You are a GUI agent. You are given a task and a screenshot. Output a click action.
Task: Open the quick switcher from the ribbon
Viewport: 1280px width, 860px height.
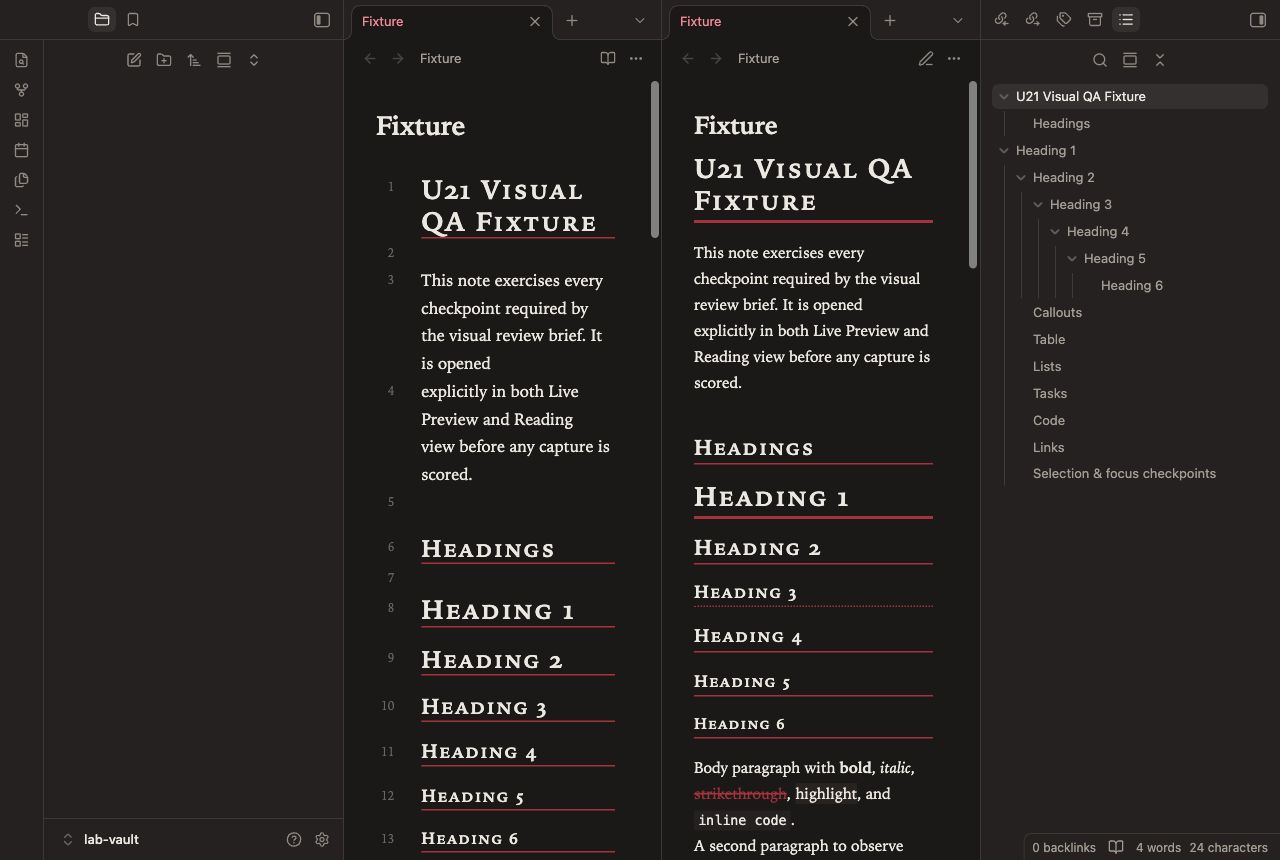pos(21,60)
